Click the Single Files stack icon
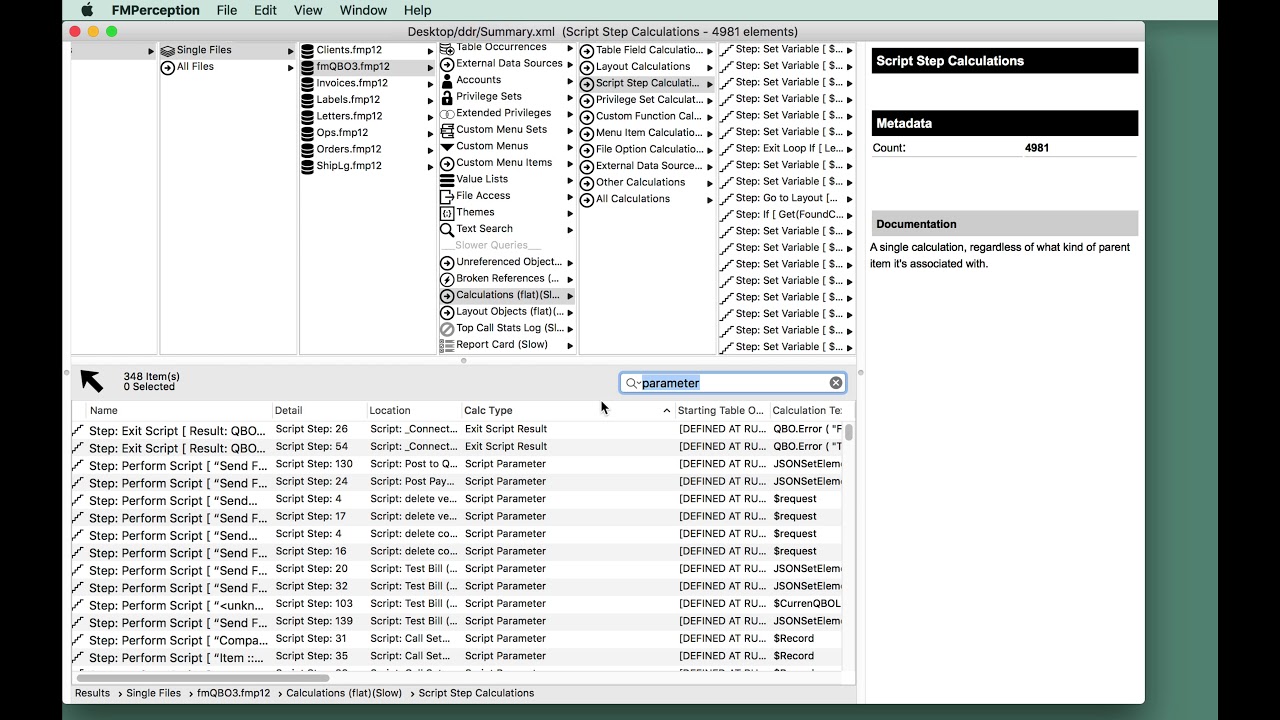 (x=167, y=50)
